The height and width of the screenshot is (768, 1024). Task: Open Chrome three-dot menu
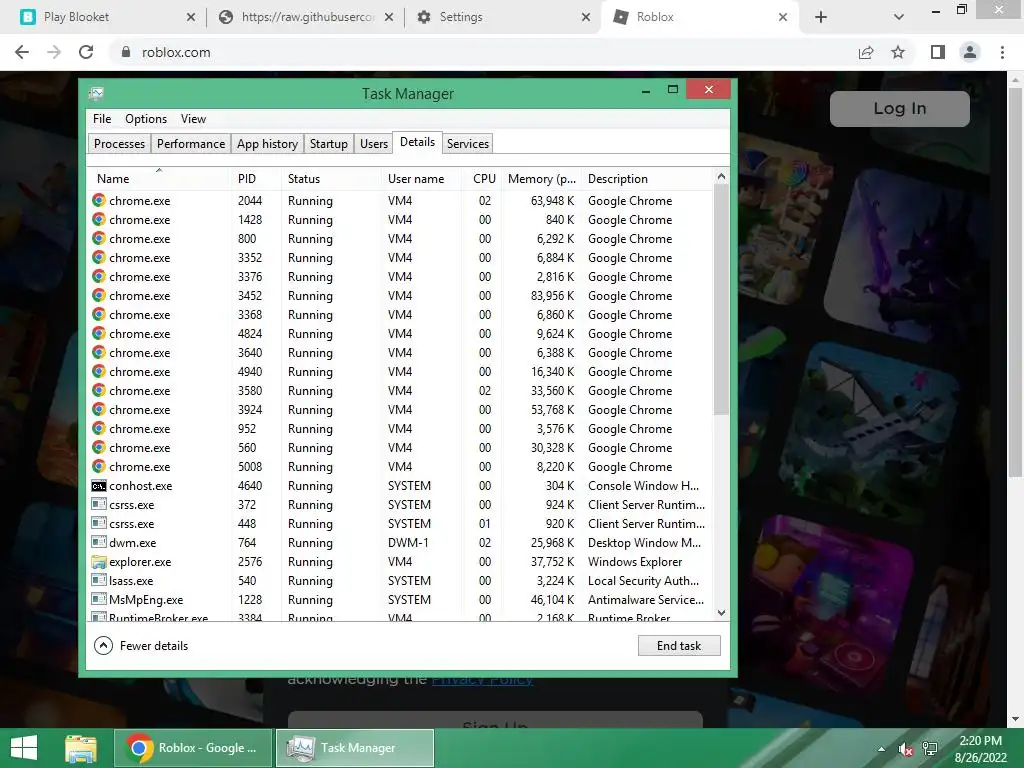coord(1002,52)
